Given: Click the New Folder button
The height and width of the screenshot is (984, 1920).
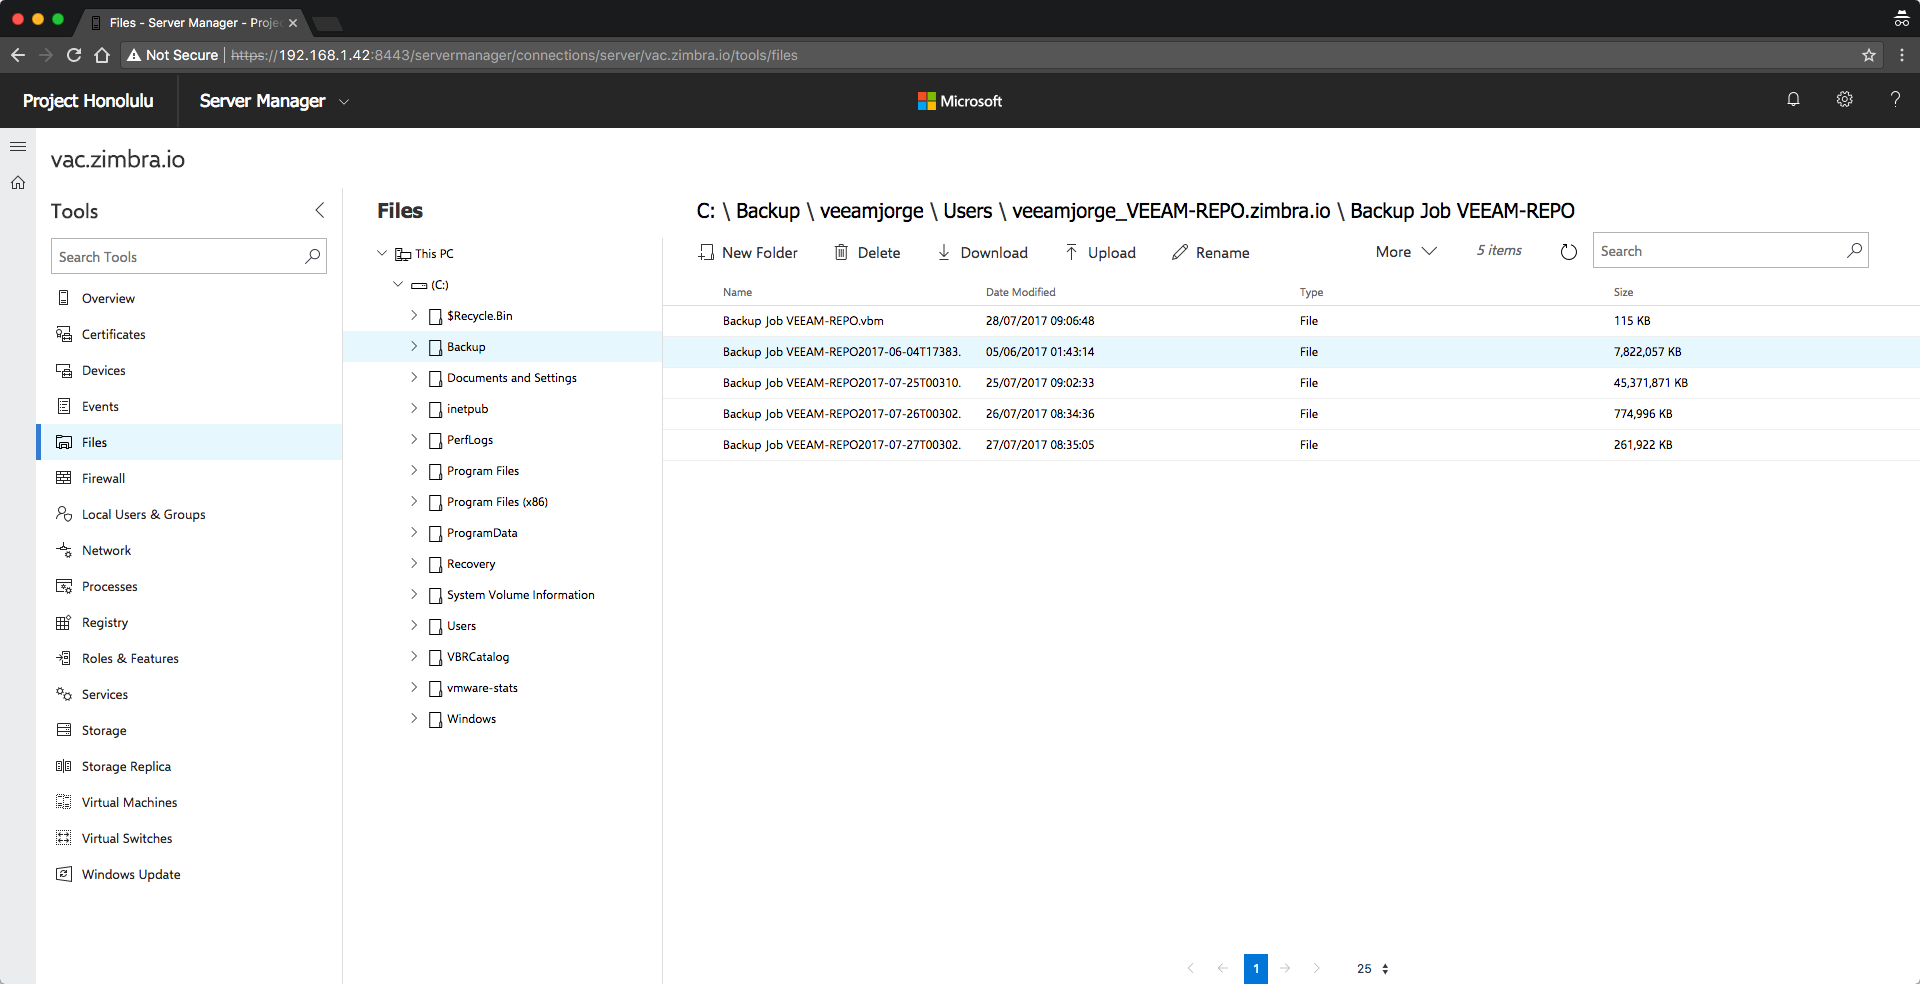Looking at the screenshot, I should 747,252.
